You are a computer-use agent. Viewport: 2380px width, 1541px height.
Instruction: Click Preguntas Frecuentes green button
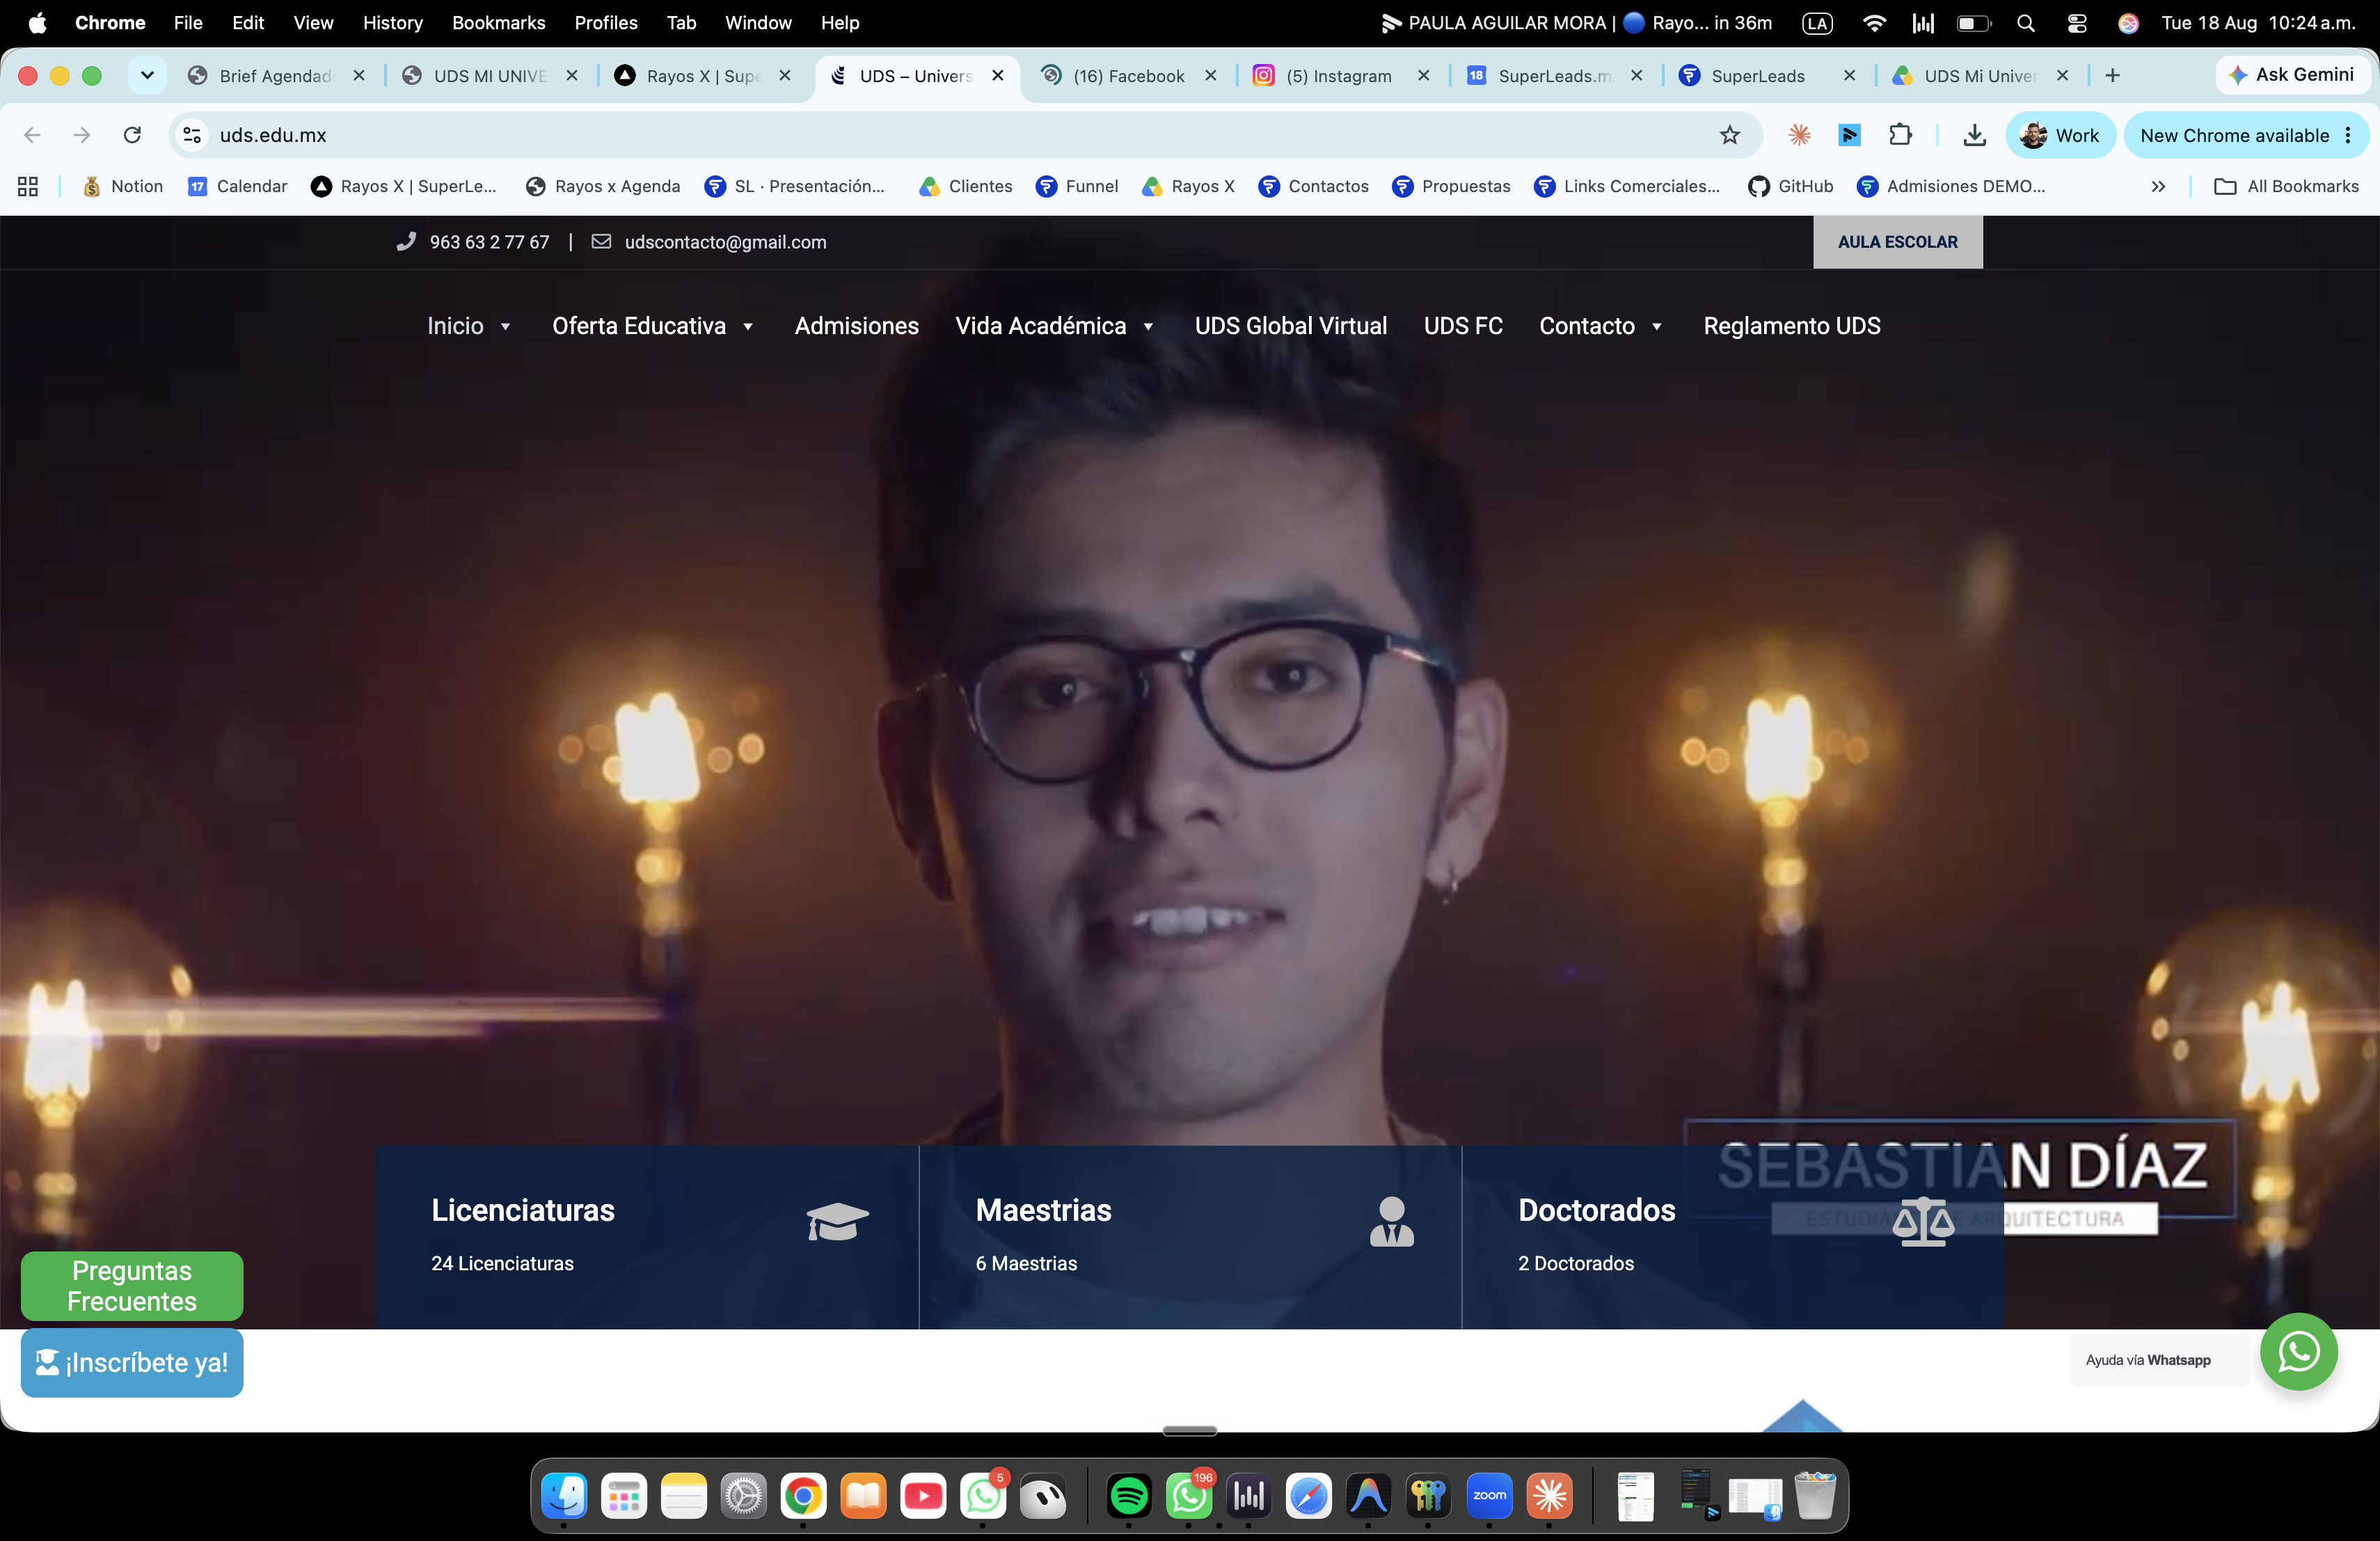(x=132, y=1285)
